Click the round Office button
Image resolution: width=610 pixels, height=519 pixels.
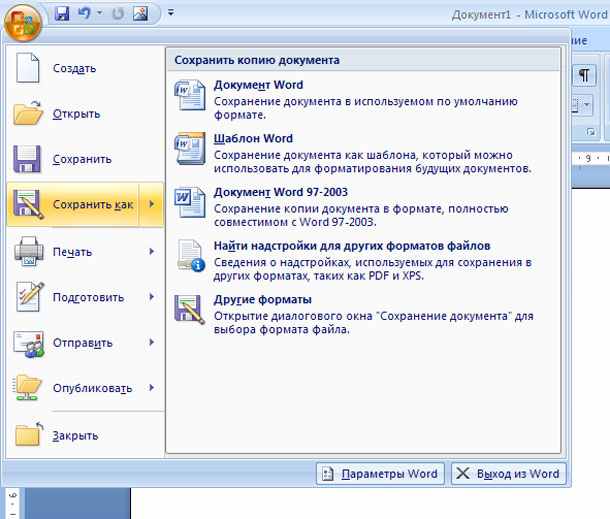pyautogui.click(x=23, y=23)
